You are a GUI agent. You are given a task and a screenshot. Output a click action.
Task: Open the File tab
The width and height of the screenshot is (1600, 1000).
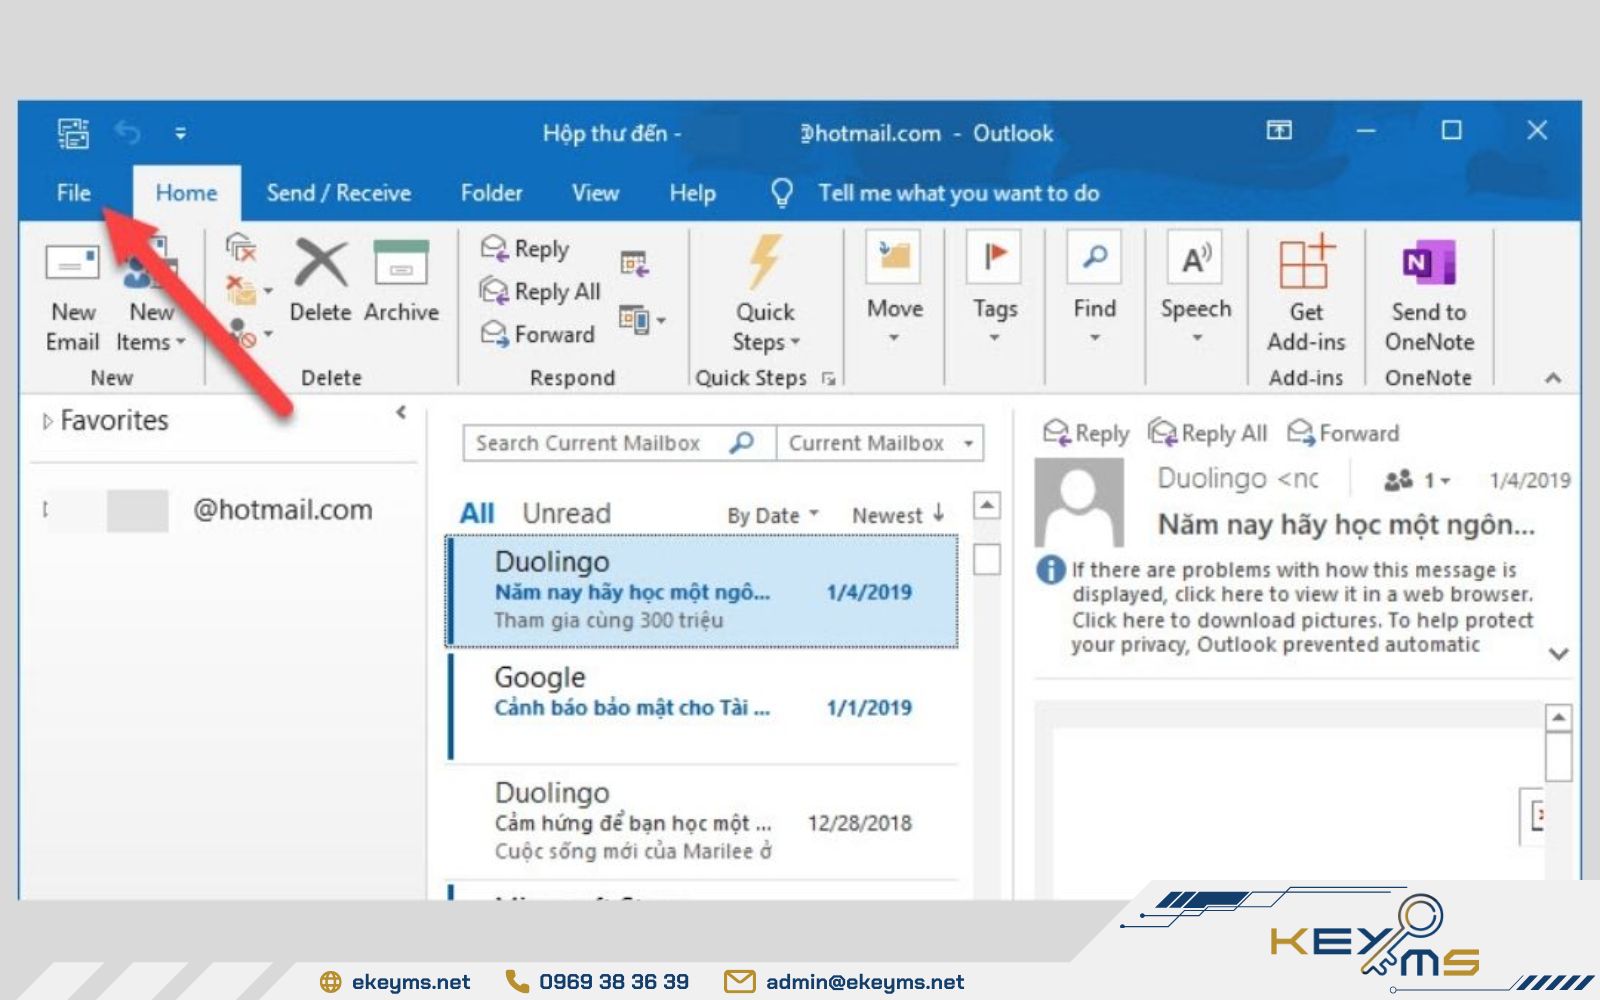(x=73, y=193)
